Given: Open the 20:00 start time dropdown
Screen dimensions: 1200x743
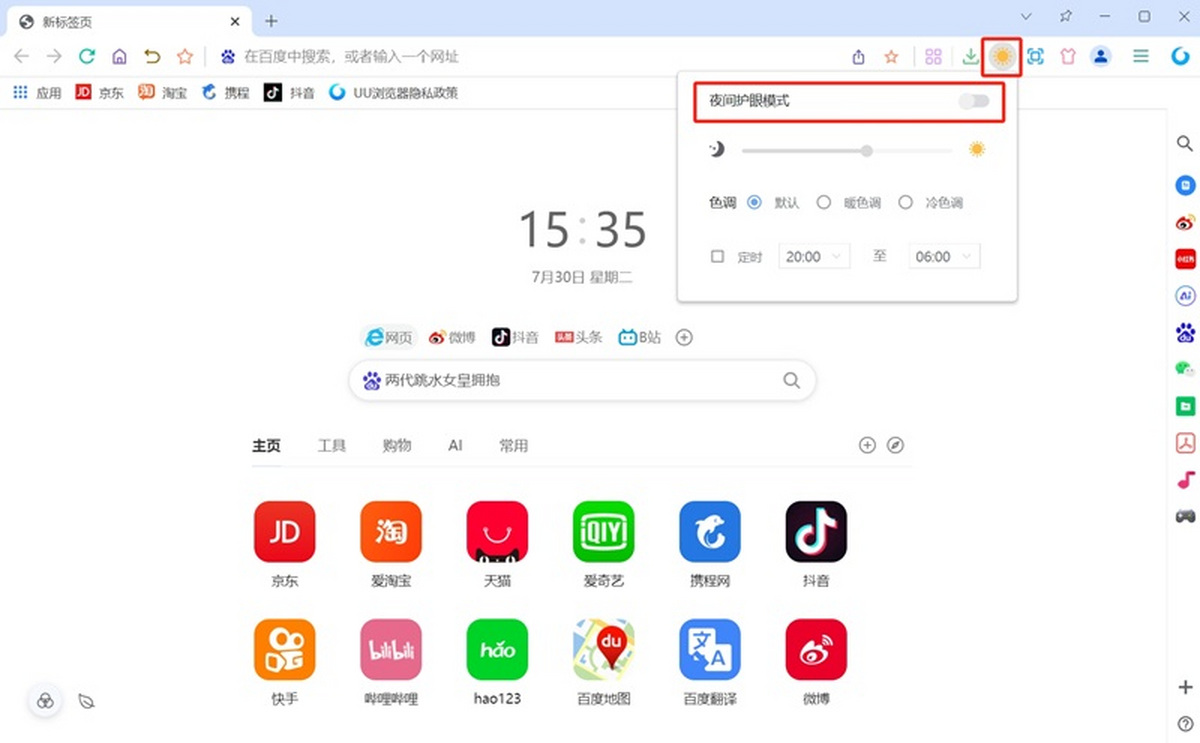Looking at the screenshot, I should pos(813,257).
